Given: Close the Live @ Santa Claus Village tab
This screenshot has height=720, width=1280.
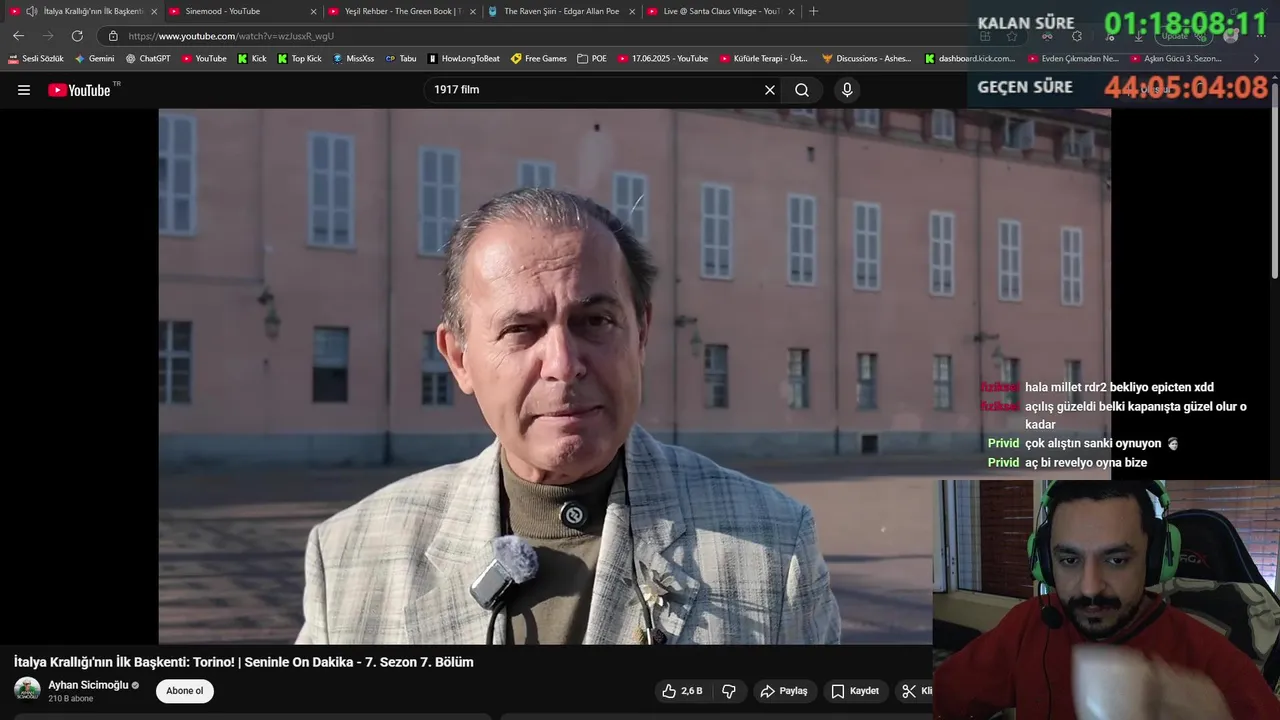Looking at the screenshot, I should pyautogui.click(x=792, y=11).
